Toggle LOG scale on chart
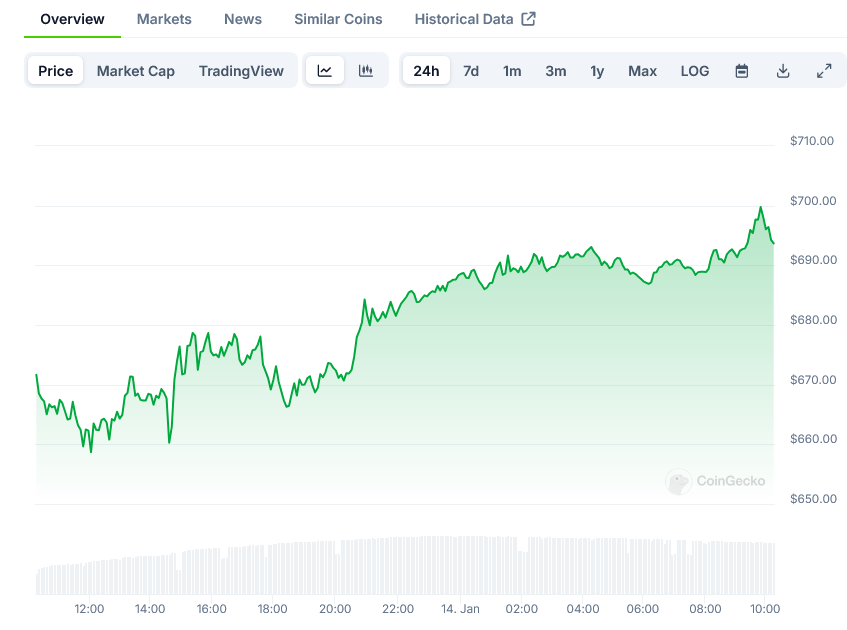 click(695, 71)
